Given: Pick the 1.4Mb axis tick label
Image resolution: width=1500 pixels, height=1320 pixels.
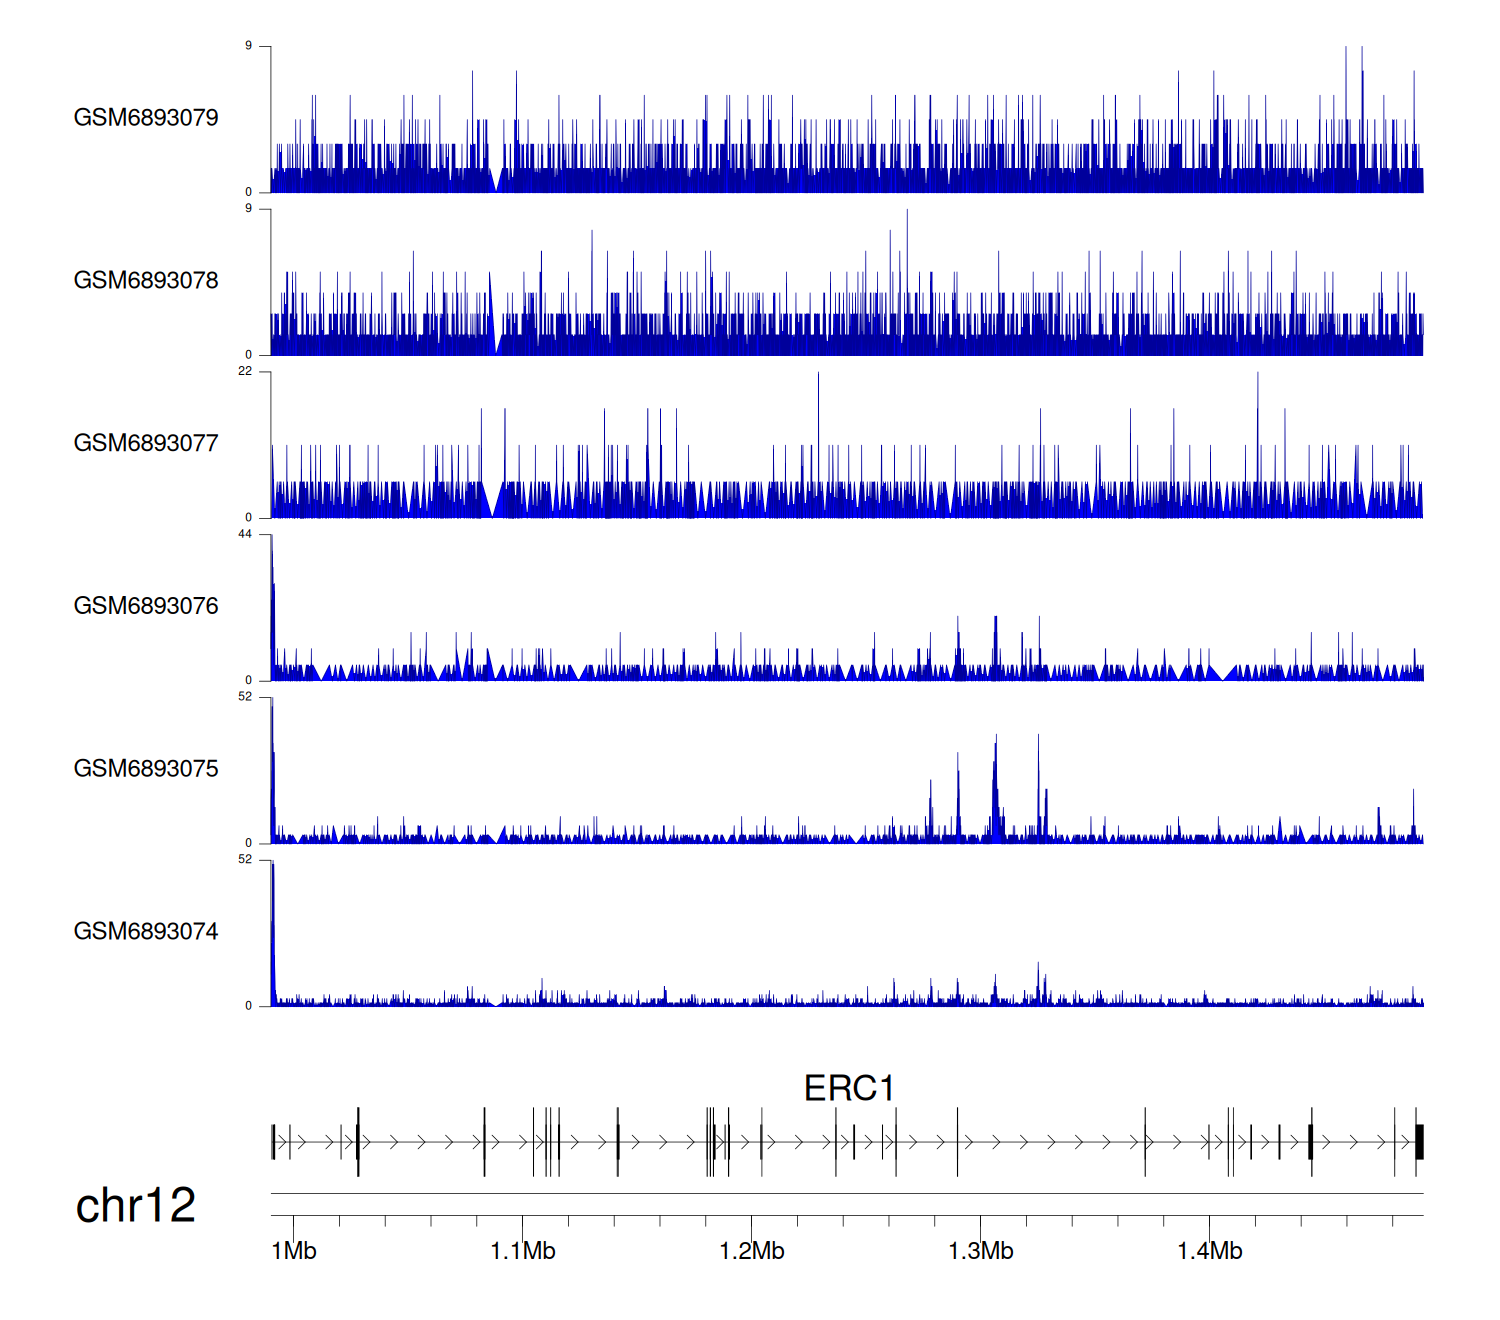Looking at the screenshot, I should coord(1210,1251).
